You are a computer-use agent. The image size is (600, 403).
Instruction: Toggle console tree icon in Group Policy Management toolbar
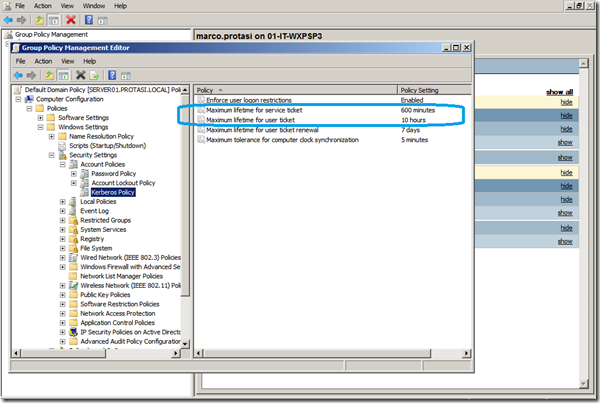coord(54,20)
